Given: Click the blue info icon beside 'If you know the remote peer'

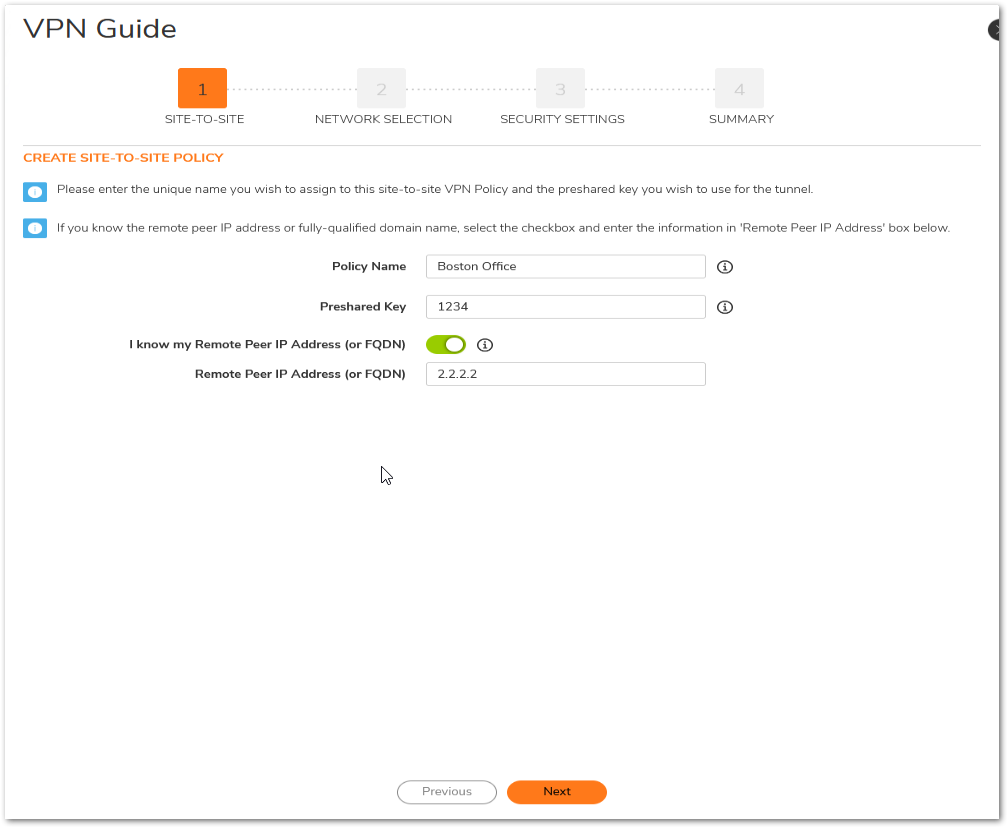Looking at the screenshot, I should (35, 228).
